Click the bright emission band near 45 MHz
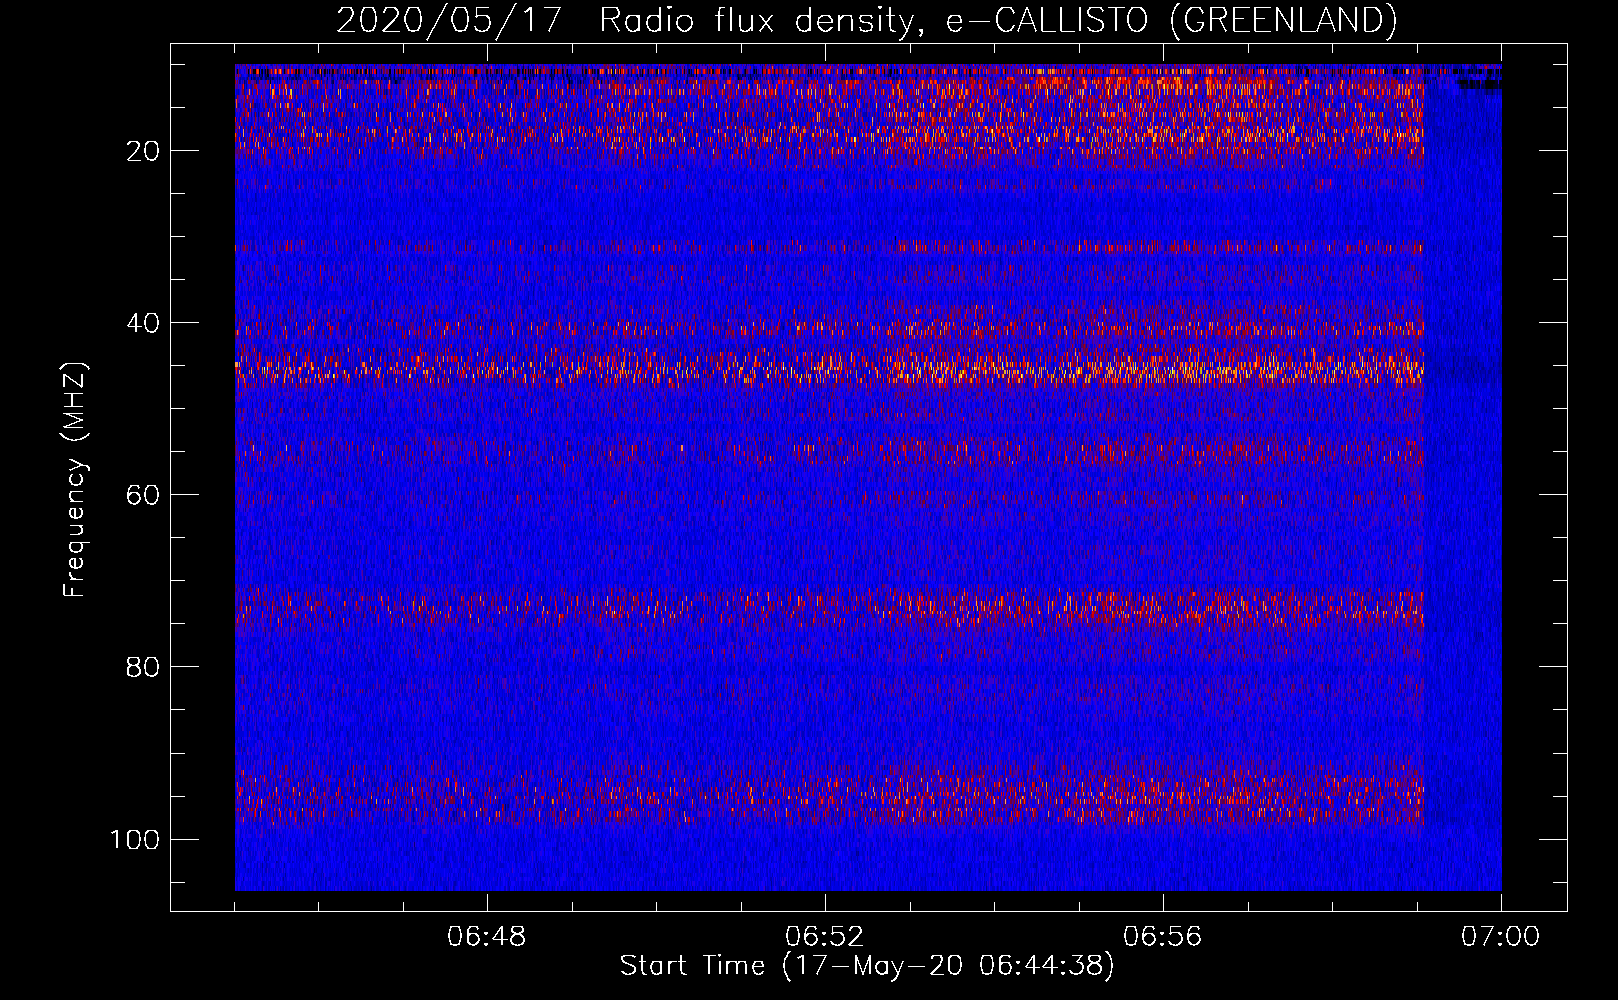 829,368
